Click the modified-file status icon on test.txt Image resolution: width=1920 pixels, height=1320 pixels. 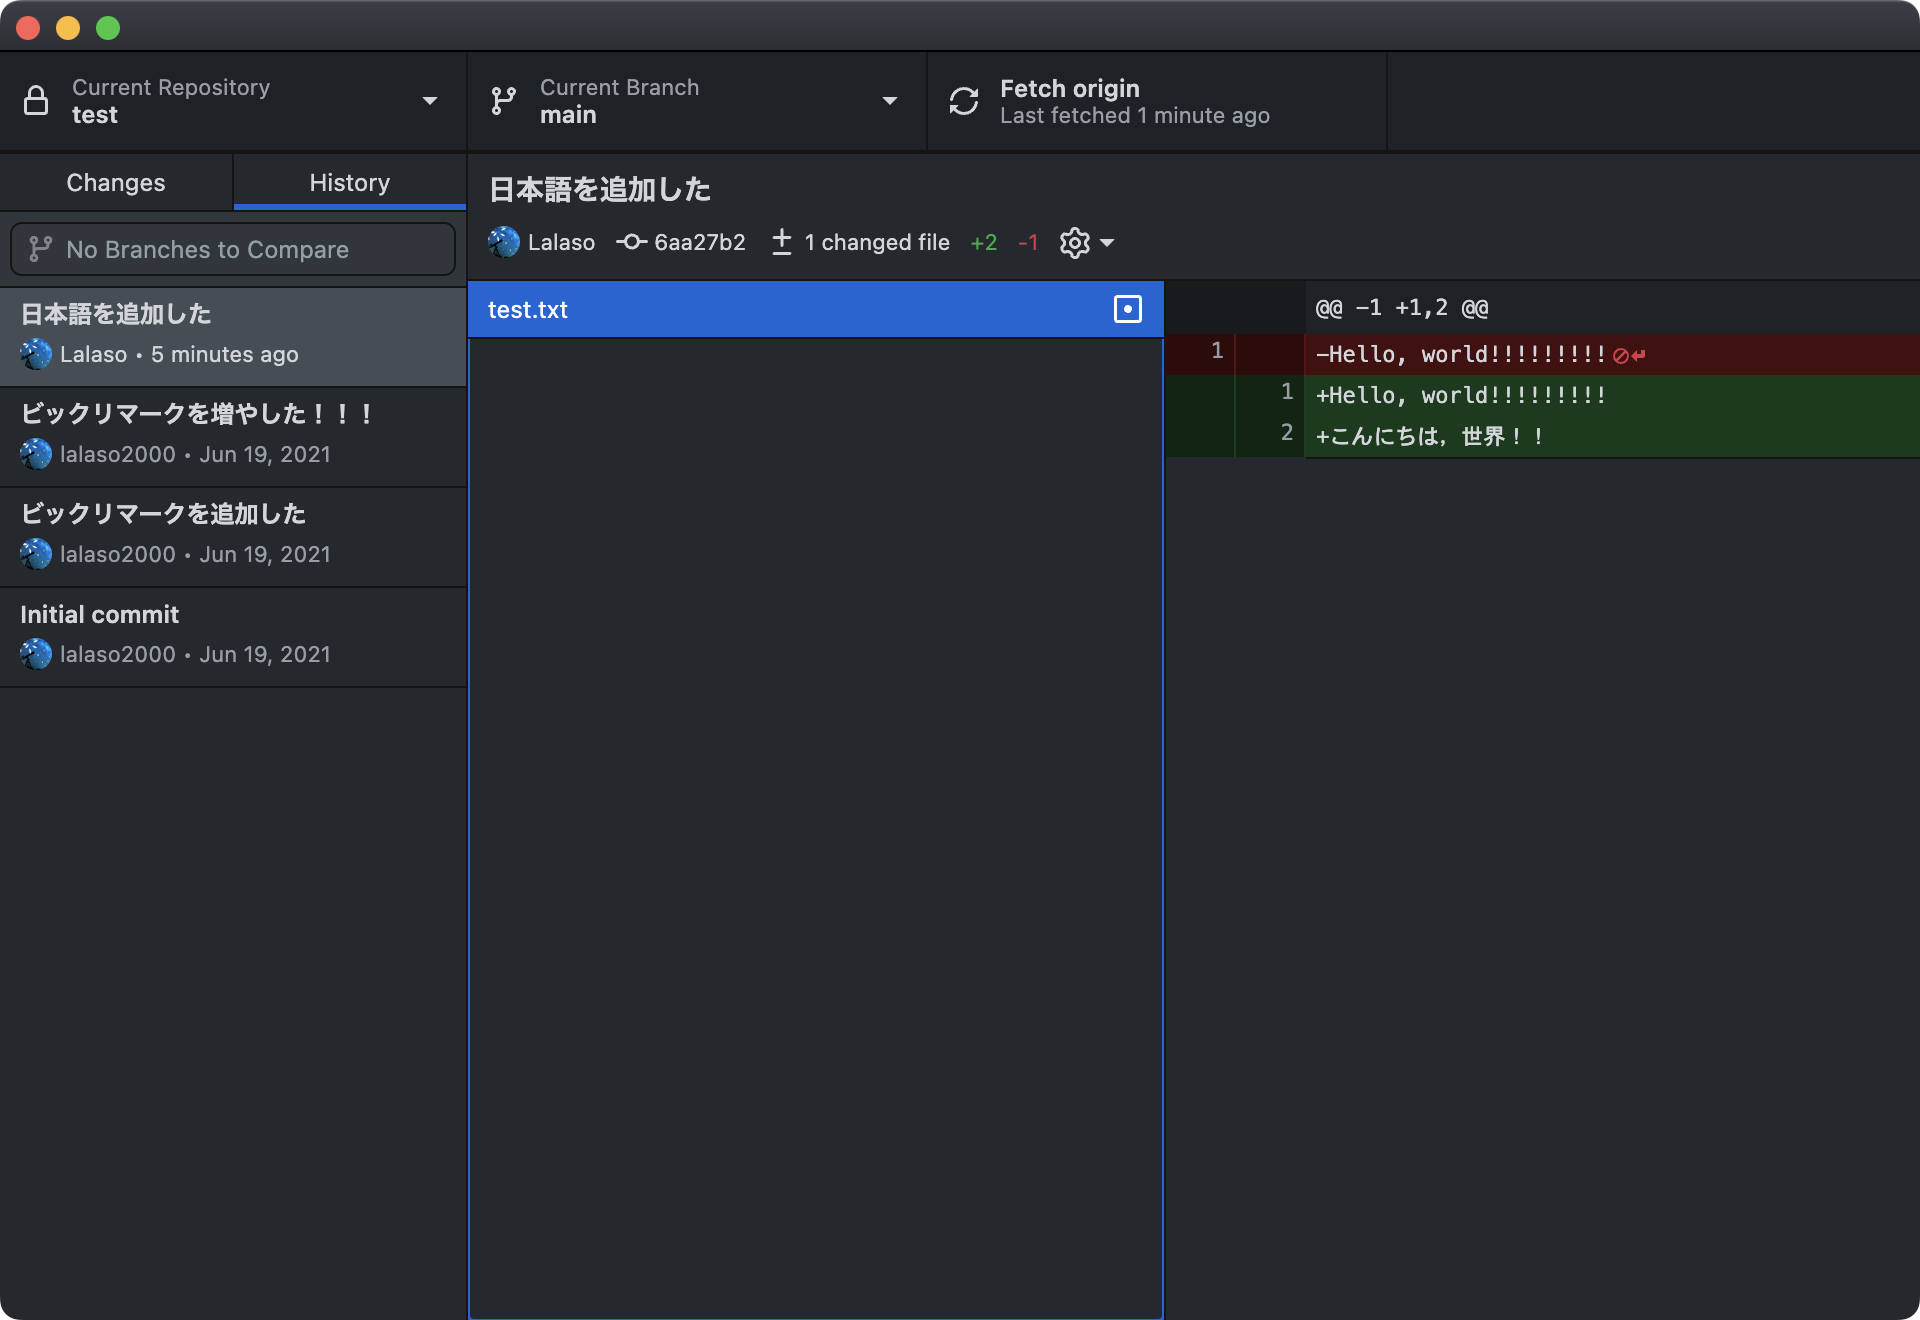click(1127, 310)
